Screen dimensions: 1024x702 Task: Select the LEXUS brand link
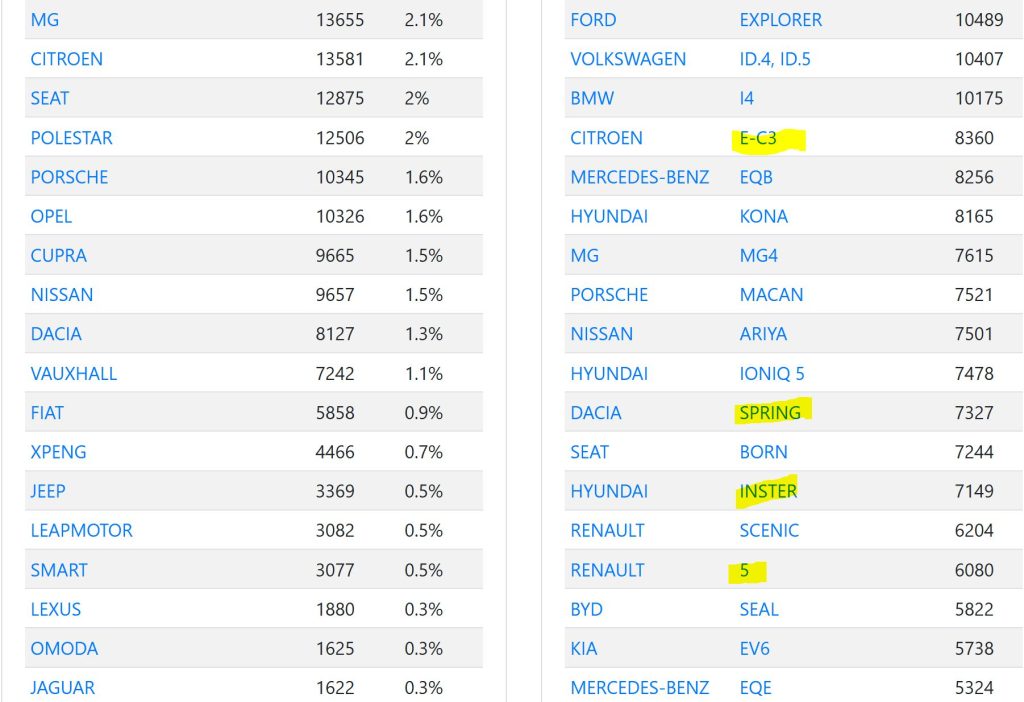tap(55, 609)
